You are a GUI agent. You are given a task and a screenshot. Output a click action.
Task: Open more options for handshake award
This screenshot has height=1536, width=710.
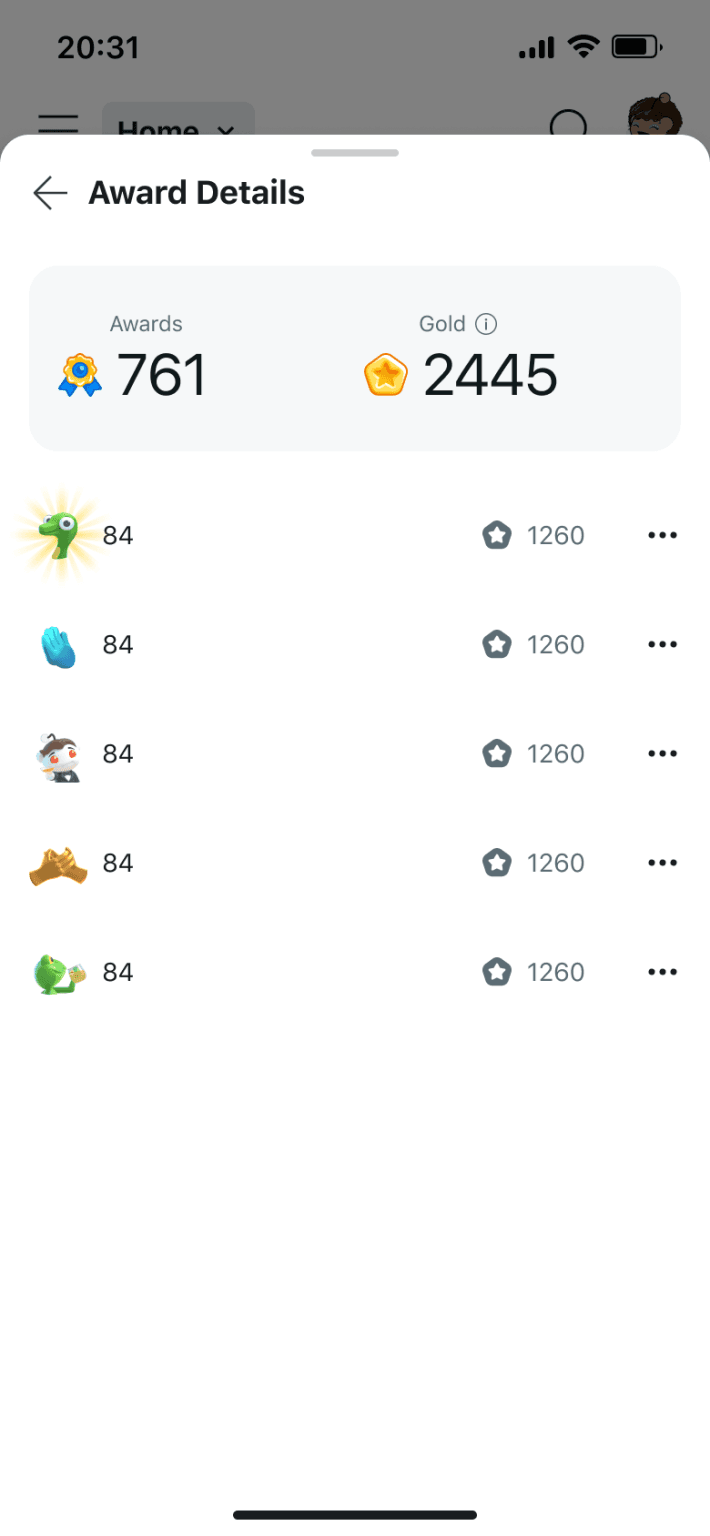click(662, 863)
